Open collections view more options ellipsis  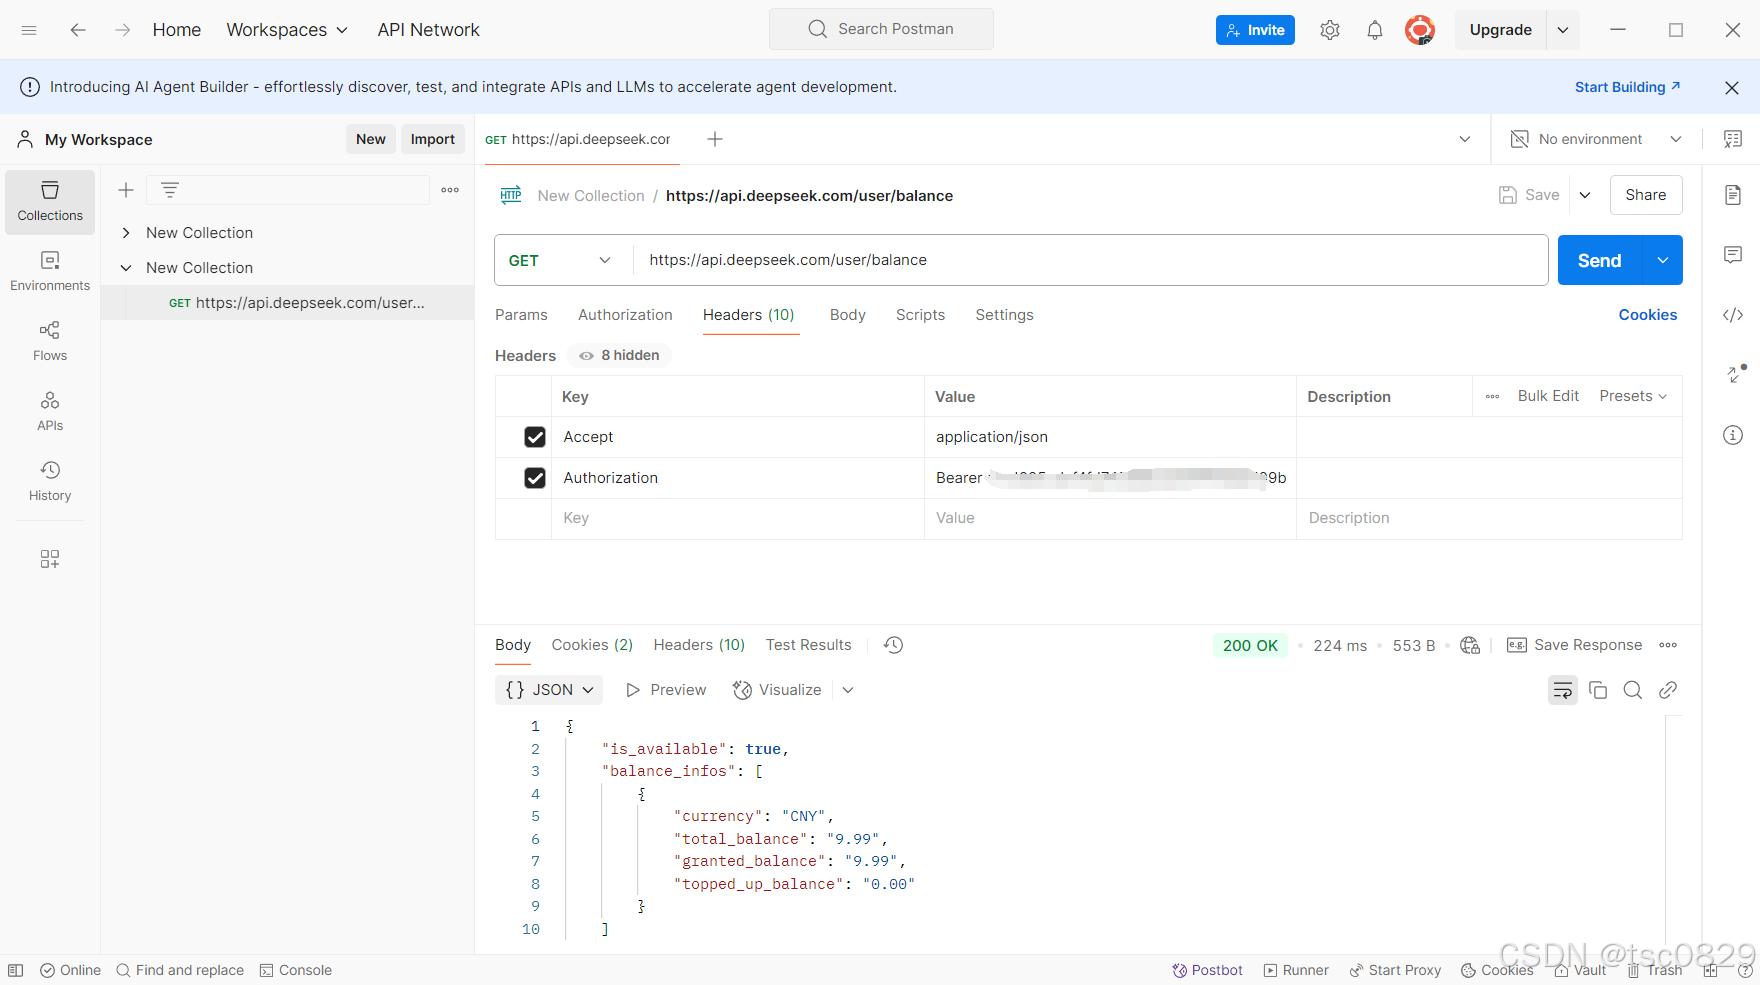coord(450,190)
